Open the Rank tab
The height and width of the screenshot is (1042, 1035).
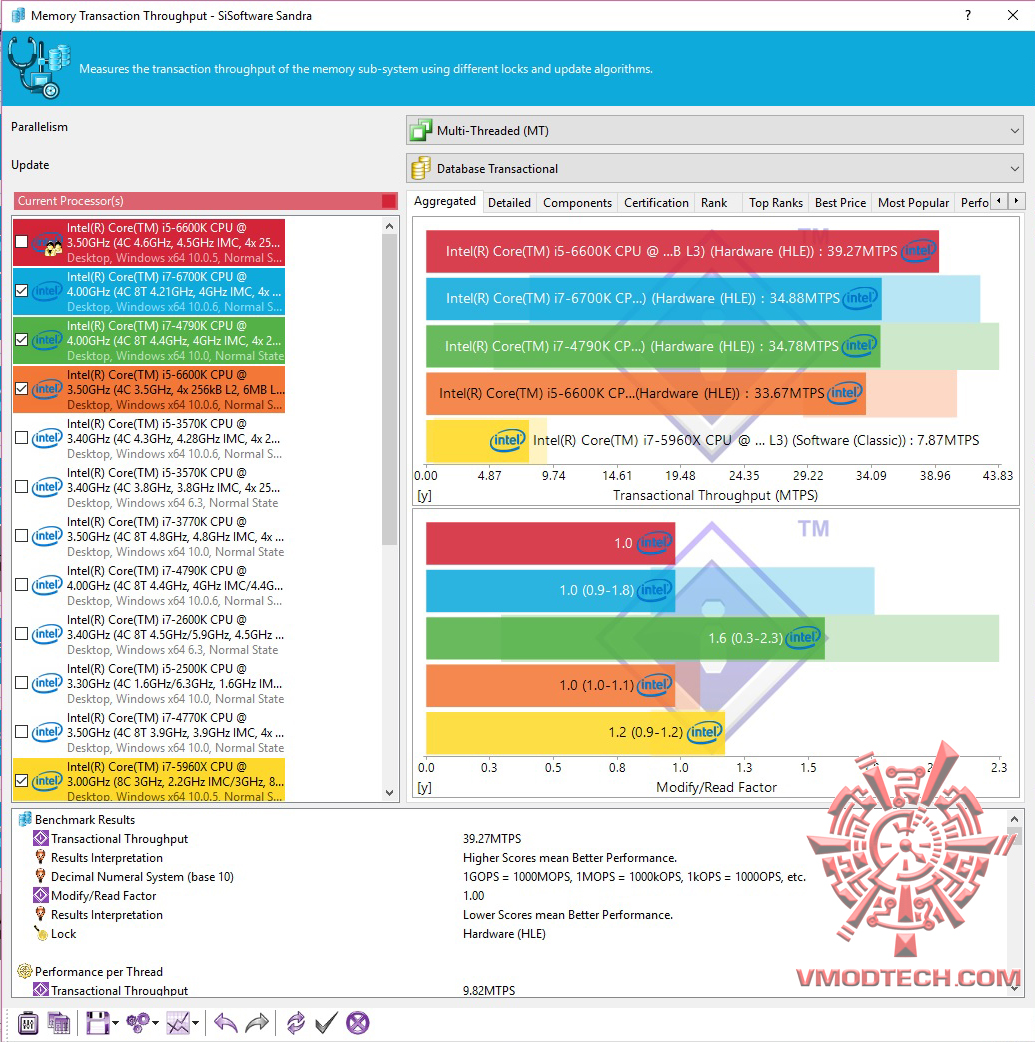714,203
